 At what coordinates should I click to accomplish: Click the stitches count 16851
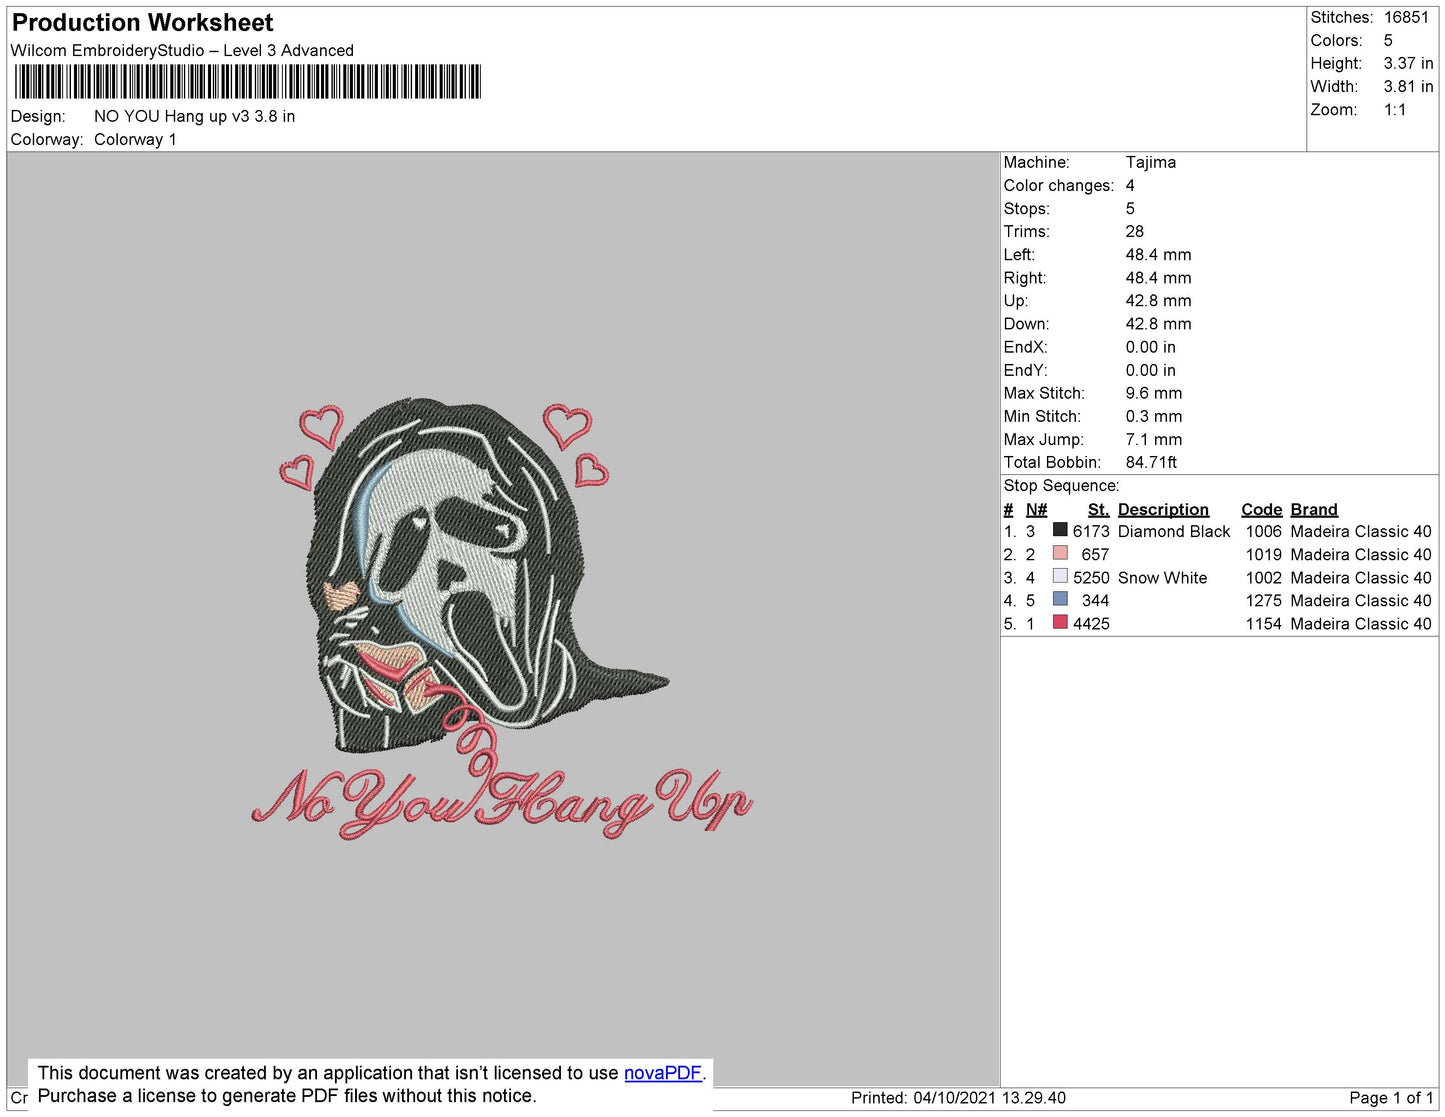[x=1406, y=17]
